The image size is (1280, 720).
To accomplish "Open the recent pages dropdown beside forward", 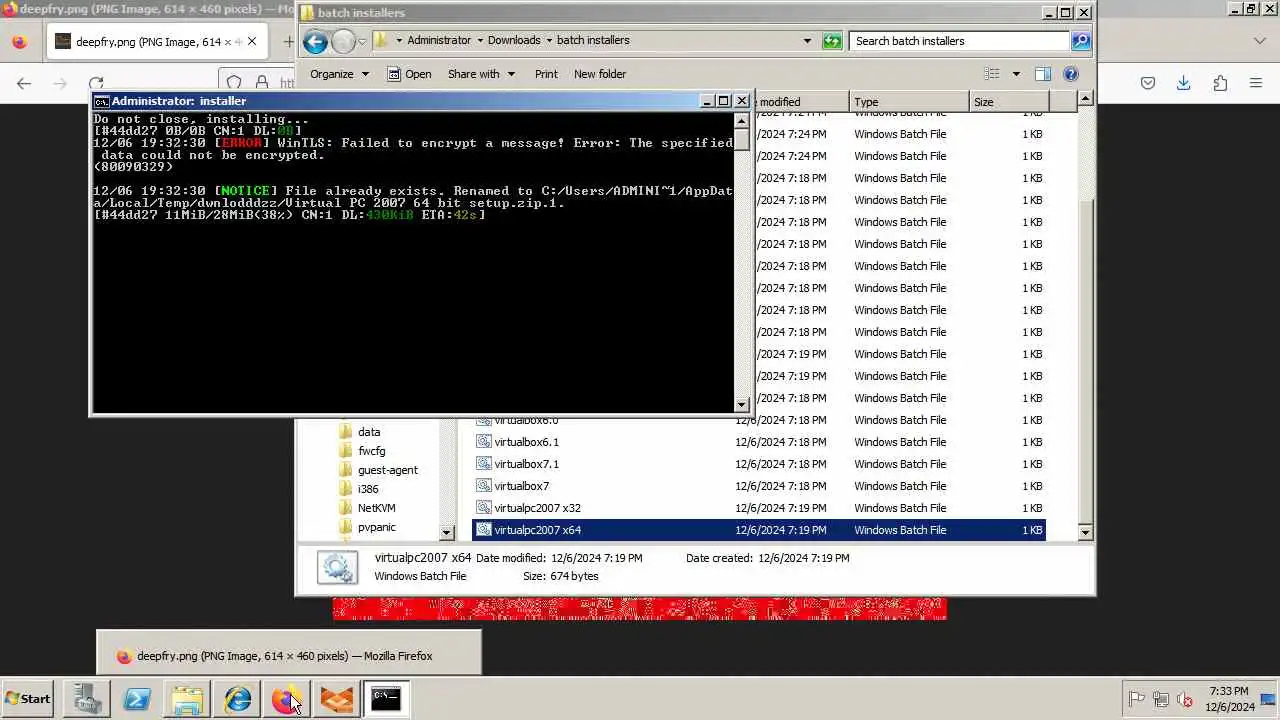I will (362, 42).
